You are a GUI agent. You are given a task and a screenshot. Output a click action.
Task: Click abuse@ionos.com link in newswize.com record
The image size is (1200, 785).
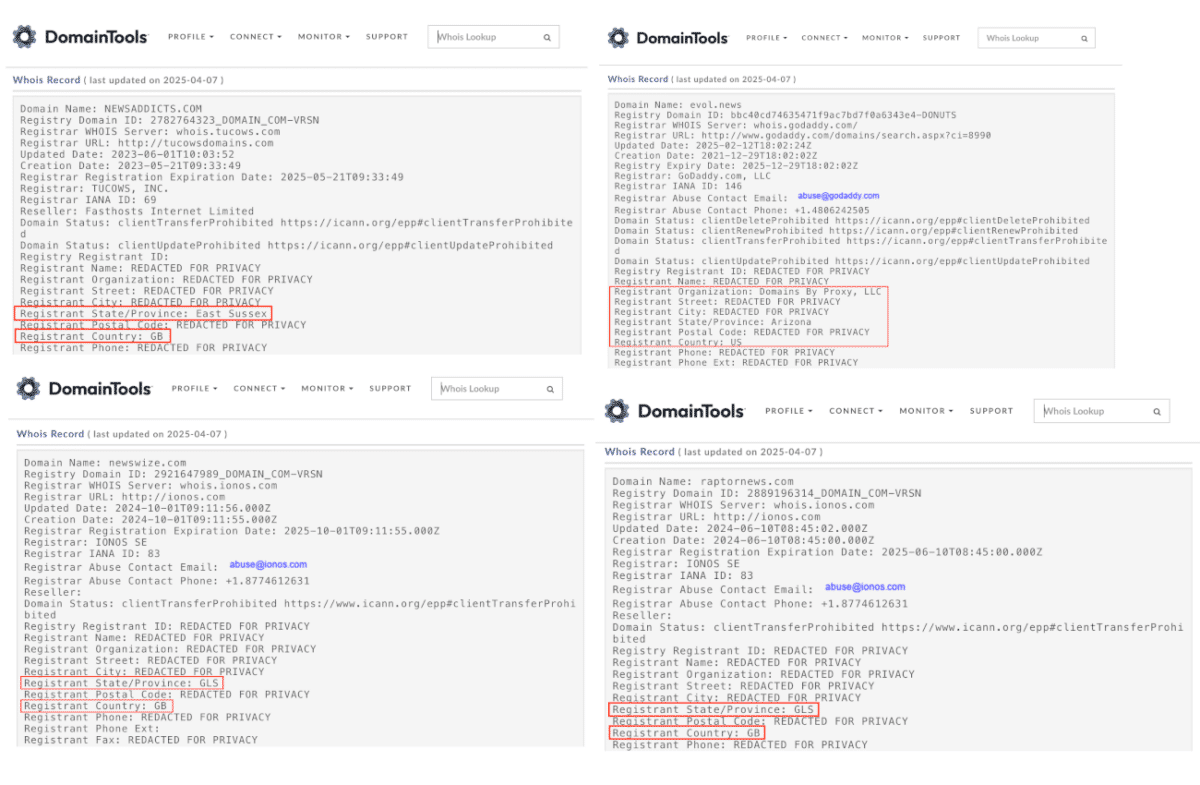click(x=268, y=565)
